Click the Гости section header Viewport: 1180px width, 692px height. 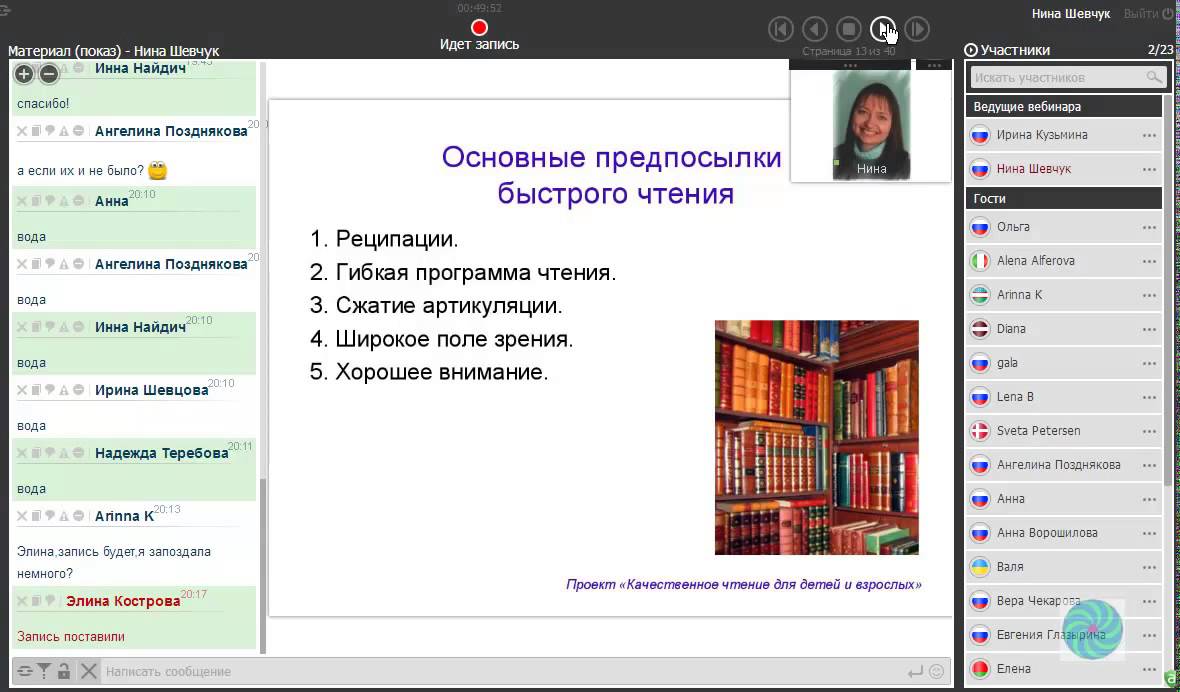pyautogui.click(x=1063, y=198)
